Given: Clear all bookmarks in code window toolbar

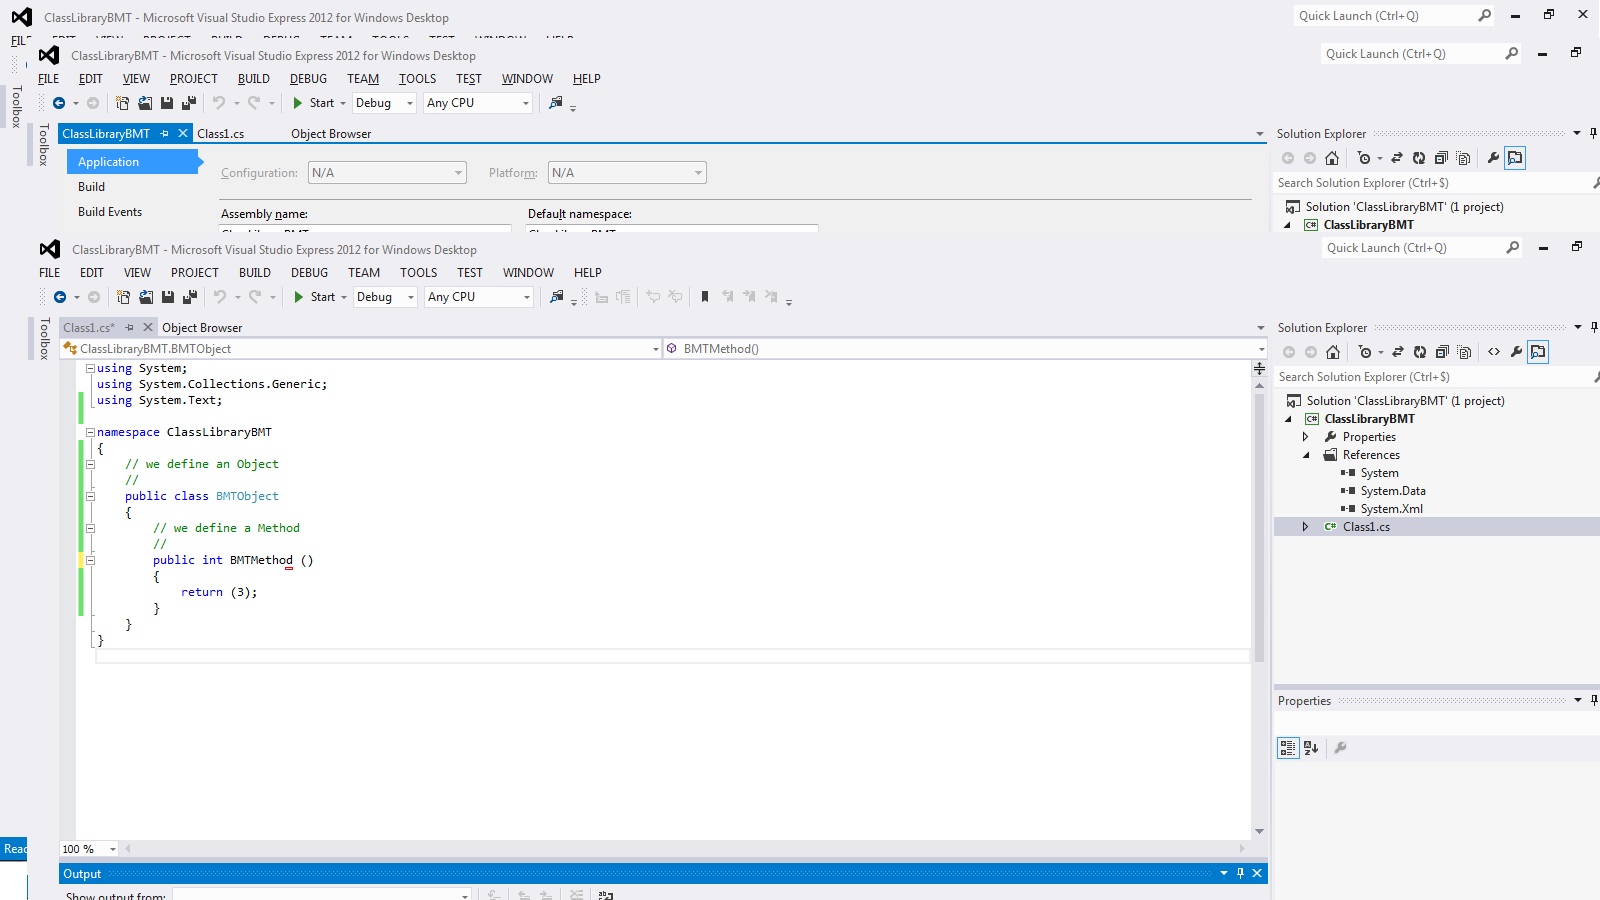Looking at the screenshot, I should (x=771, y=297).
